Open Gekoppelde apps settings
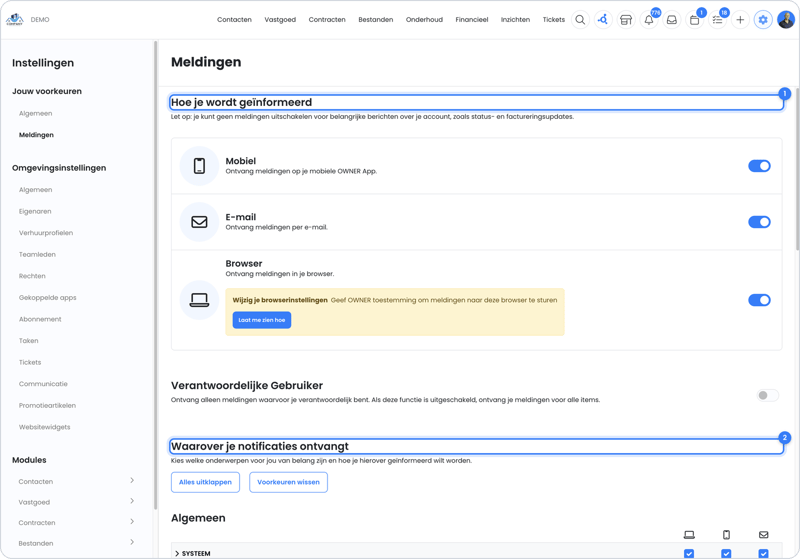The image size is (800, 559). pos(47,297)
